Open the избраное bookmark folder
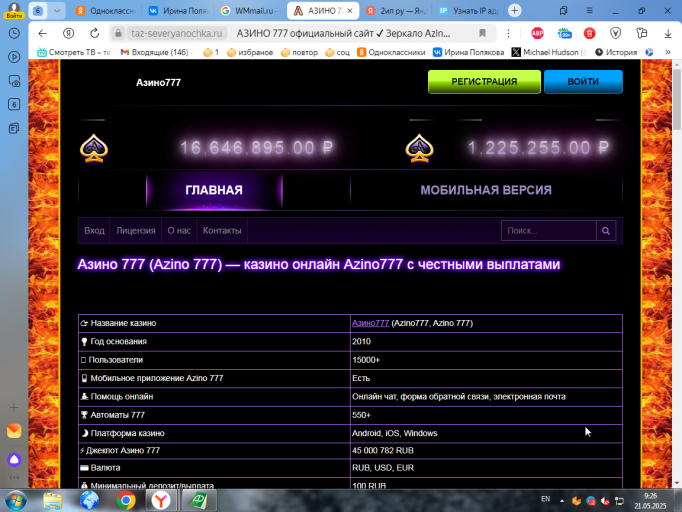Image resolution: width=682 pixels, height=512 pixels. tap(250, 52)
